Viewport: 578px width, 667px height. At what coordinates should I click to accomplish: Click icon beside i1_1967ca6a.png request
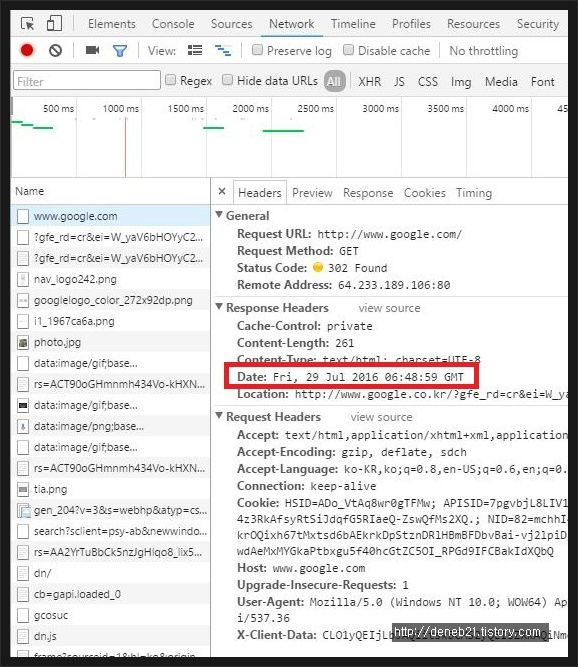(x=23, y=322)
